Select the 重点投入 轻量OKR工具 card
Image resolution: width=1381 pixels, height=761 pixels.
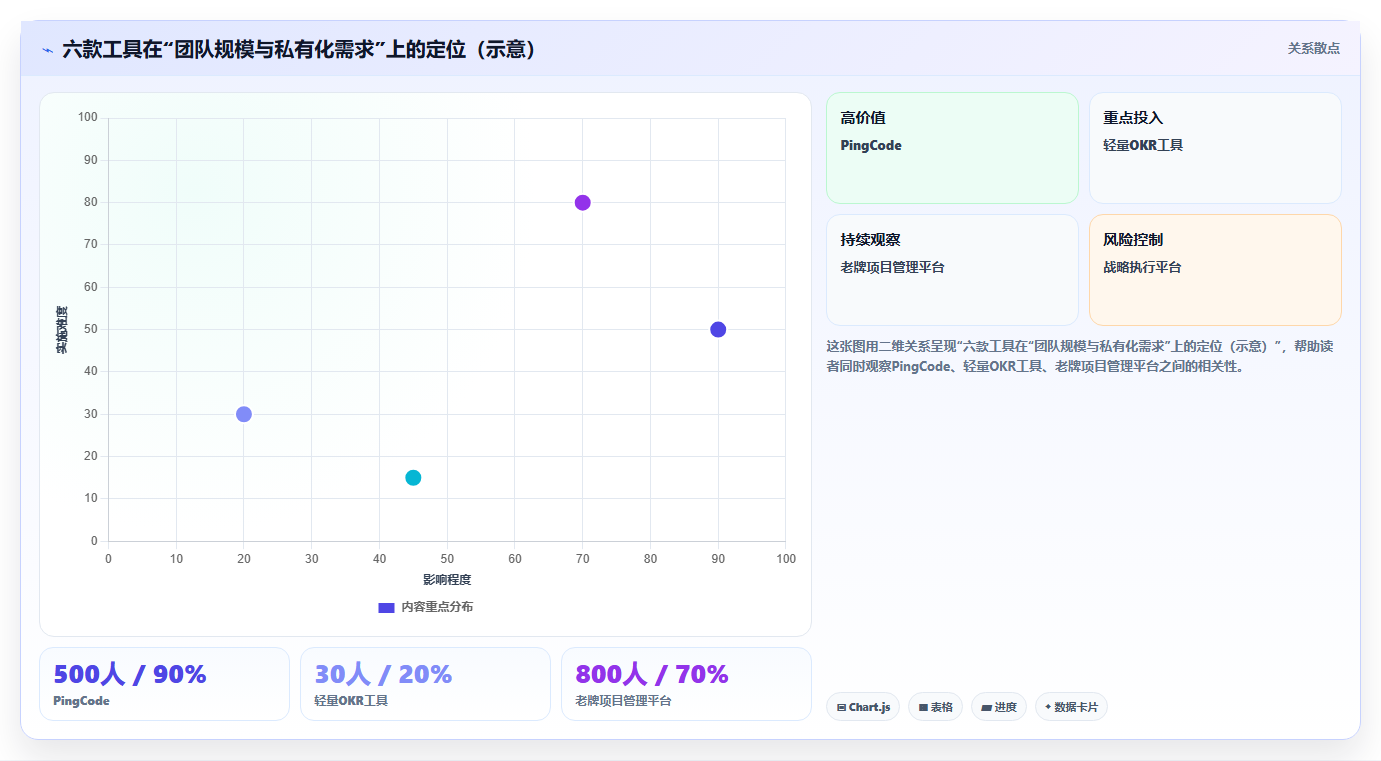pyautogui.click(x=1215, y=148)
